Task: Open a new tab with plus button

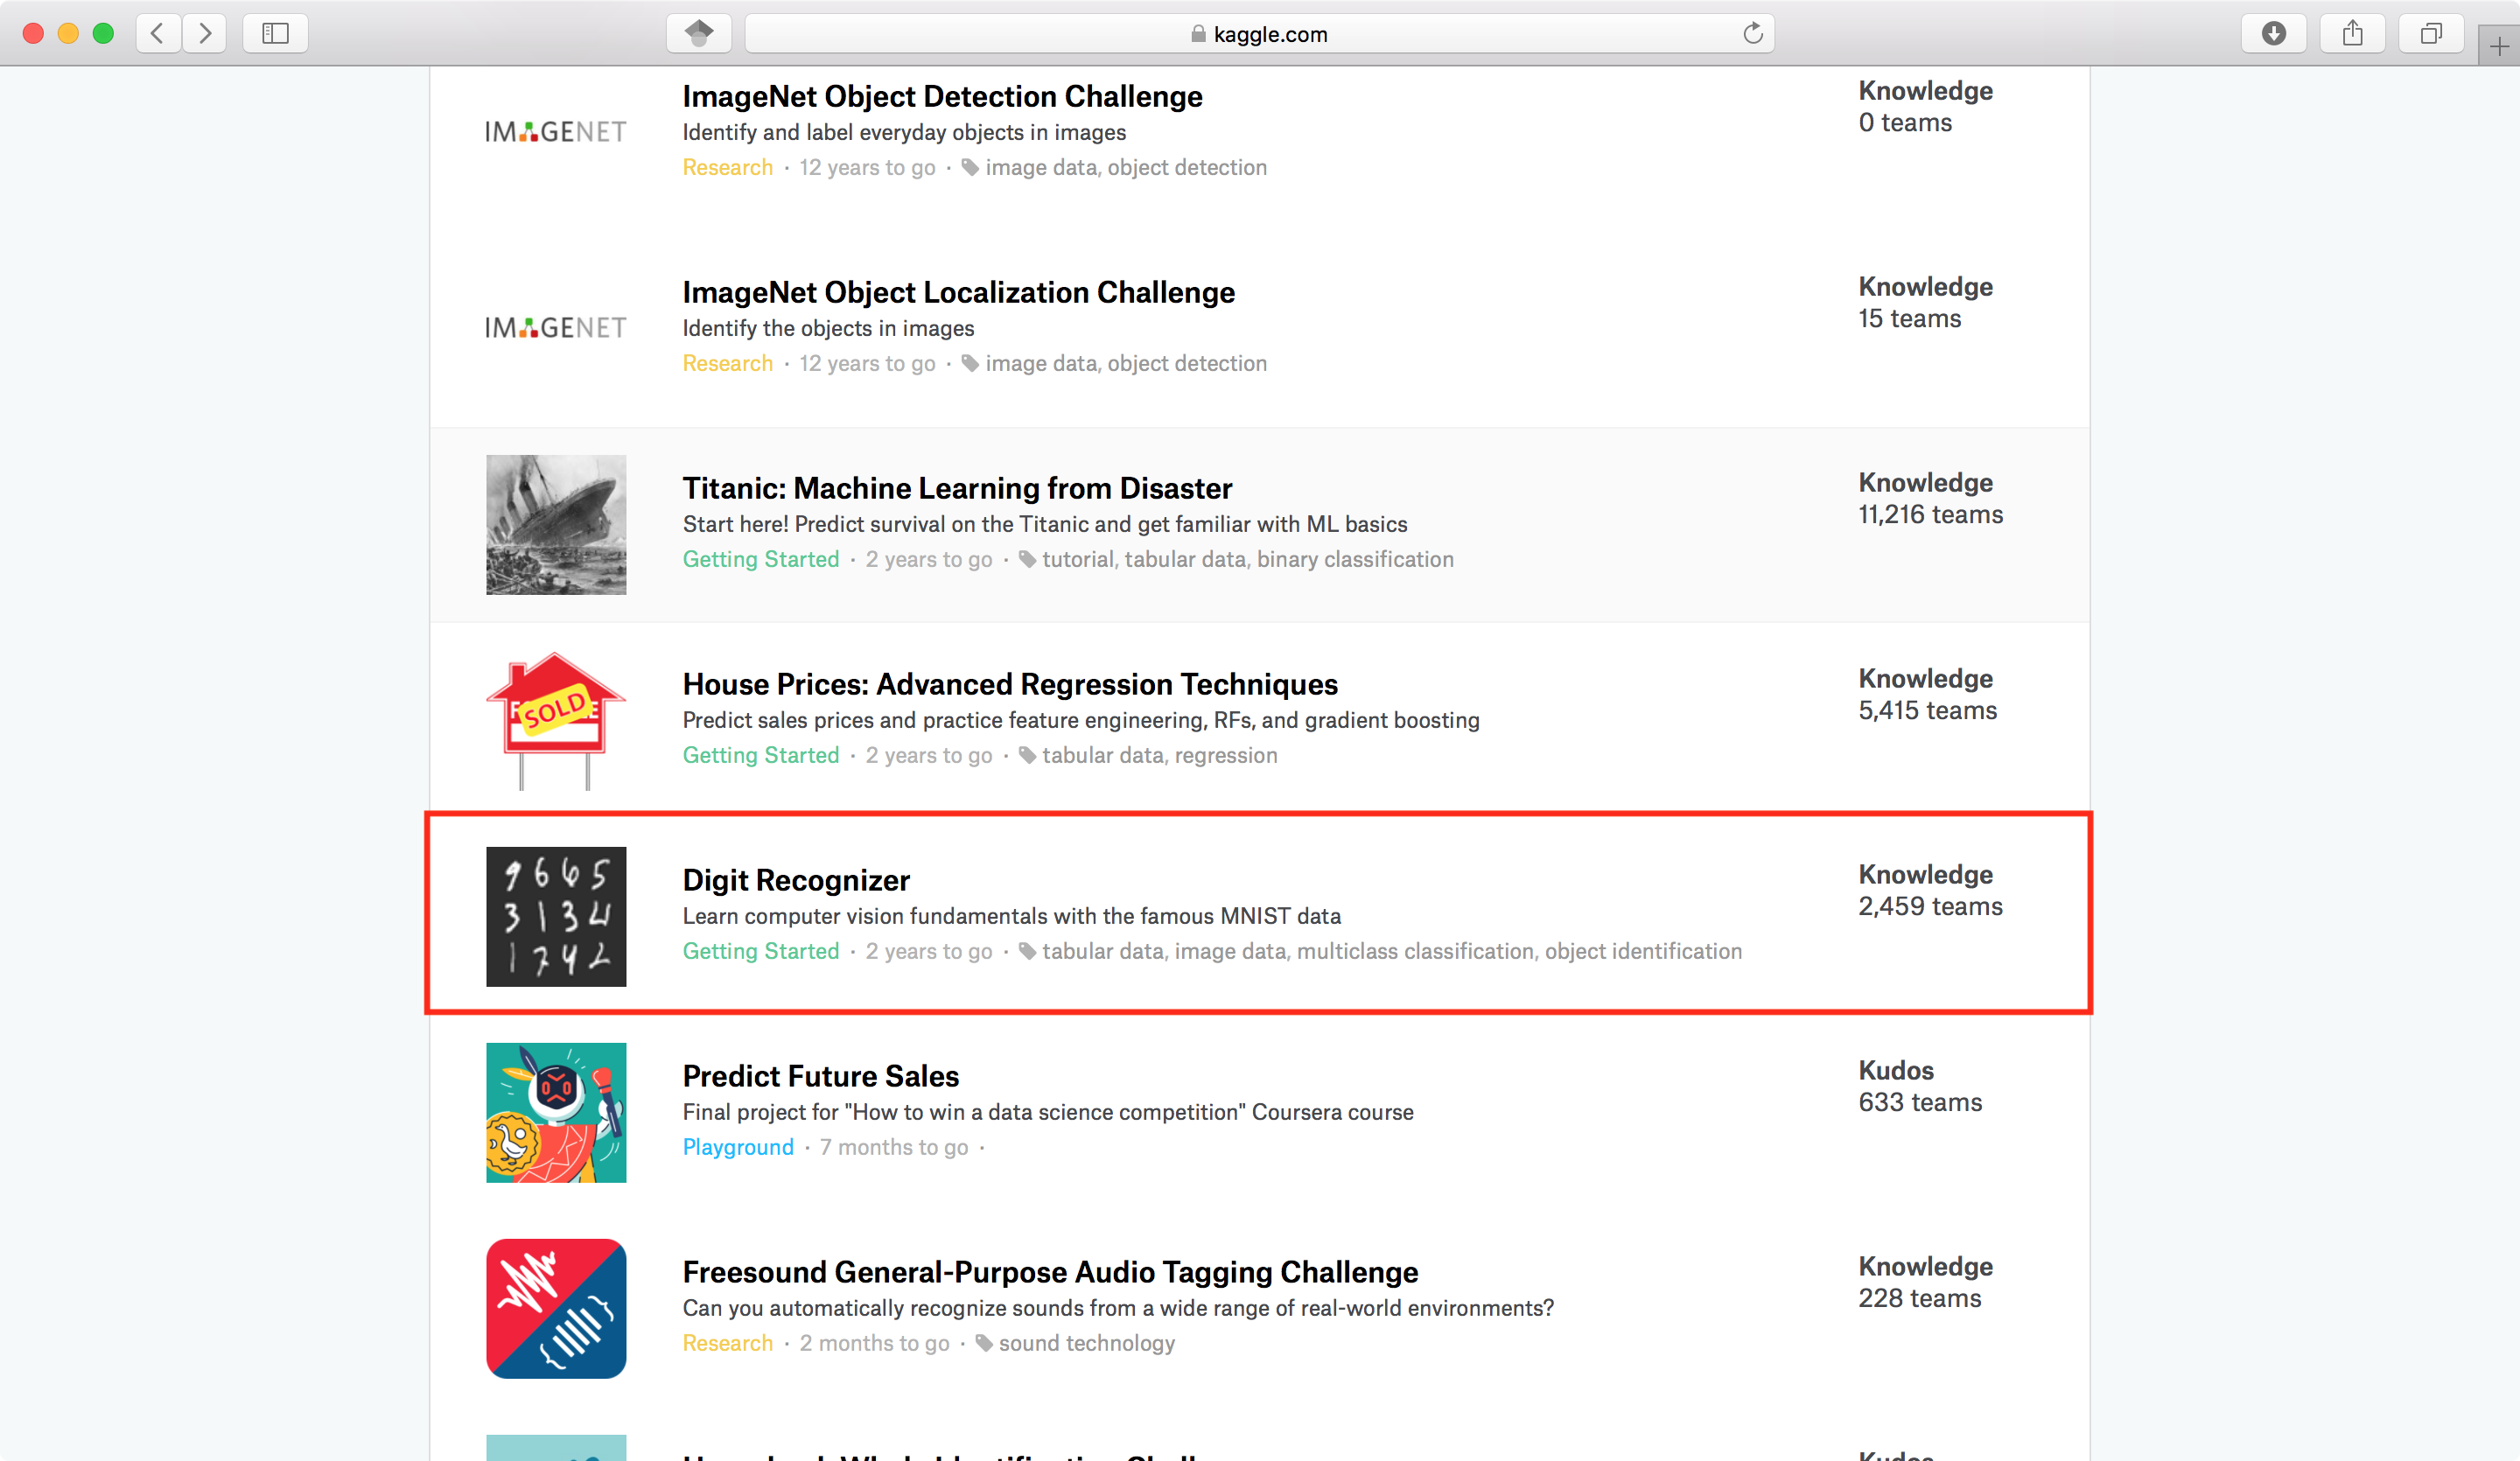Action: 2499,46
